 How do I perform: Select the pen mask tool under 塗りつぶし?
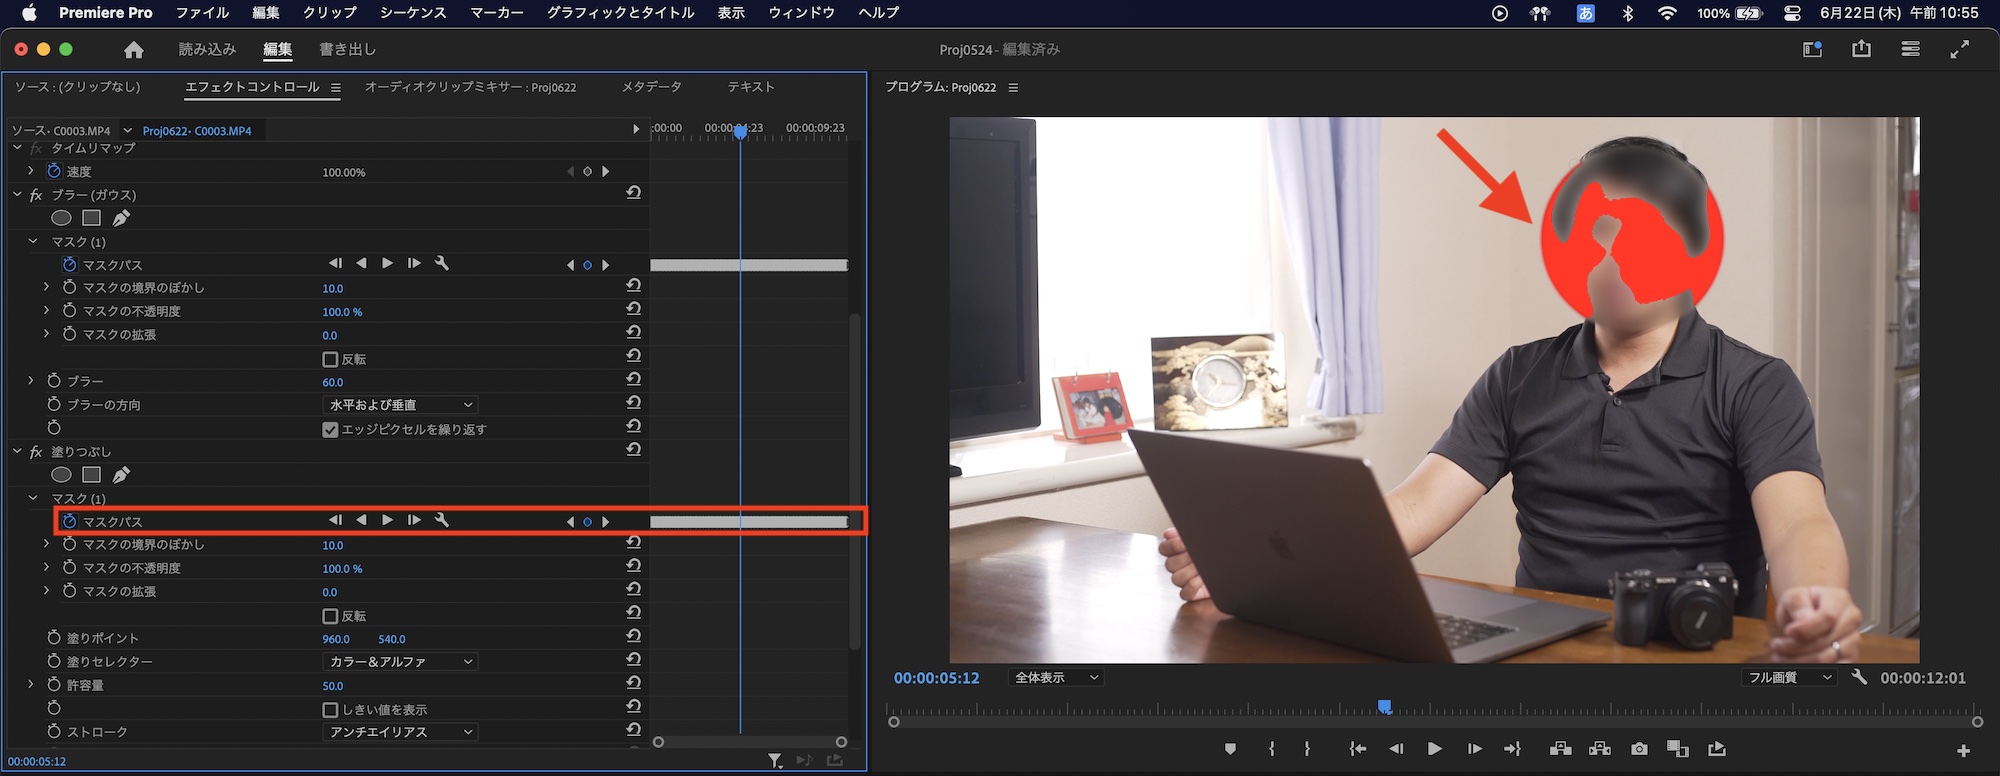click(x=121, y=475)
